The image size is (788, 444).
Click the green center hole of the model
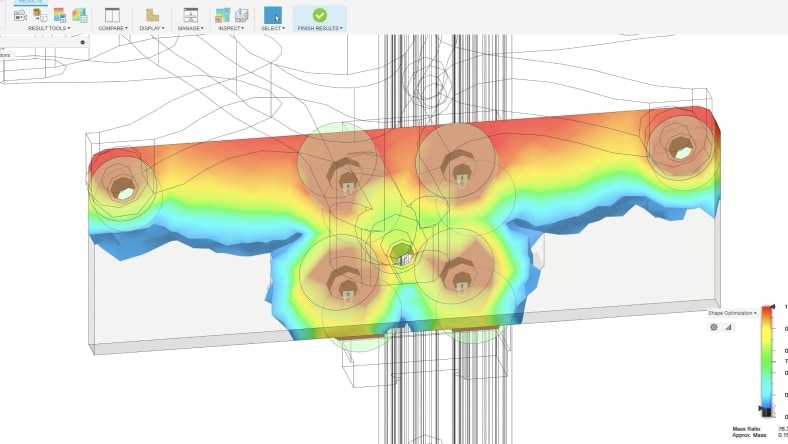pos(401,253)
